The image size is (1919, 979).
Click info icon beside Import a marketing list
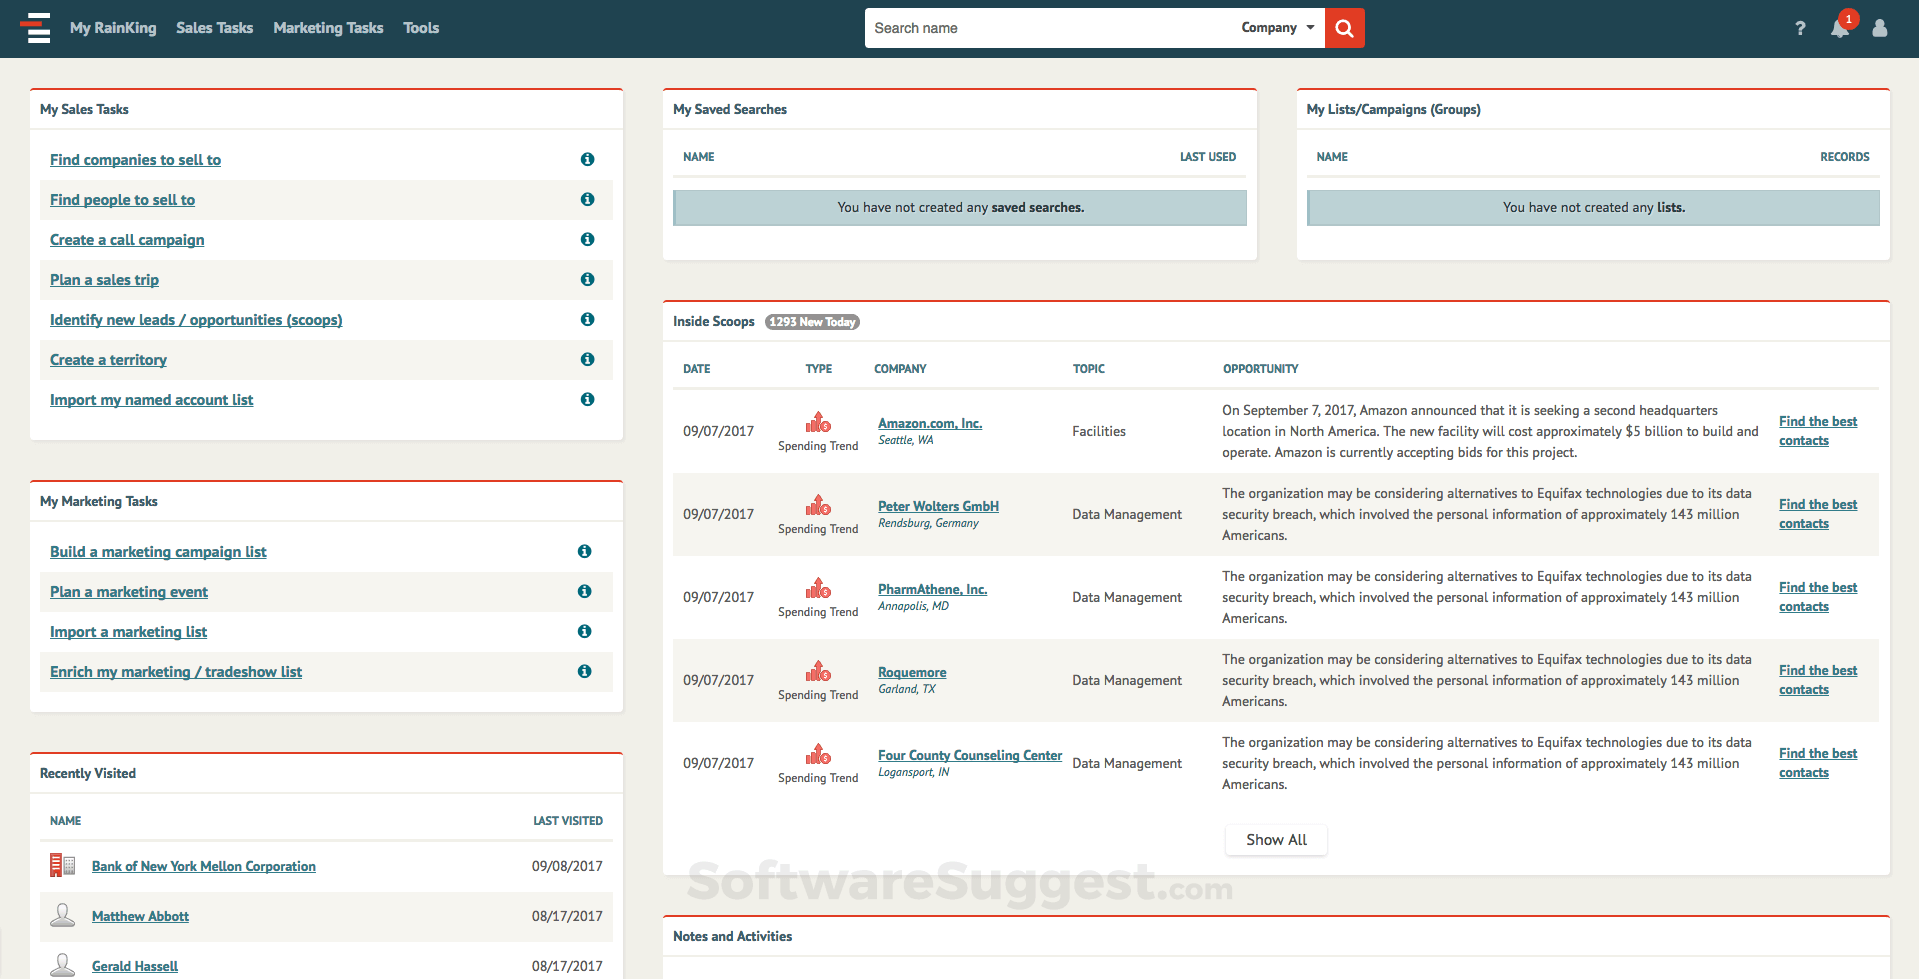pyautogui.click(x=584, y=631)
